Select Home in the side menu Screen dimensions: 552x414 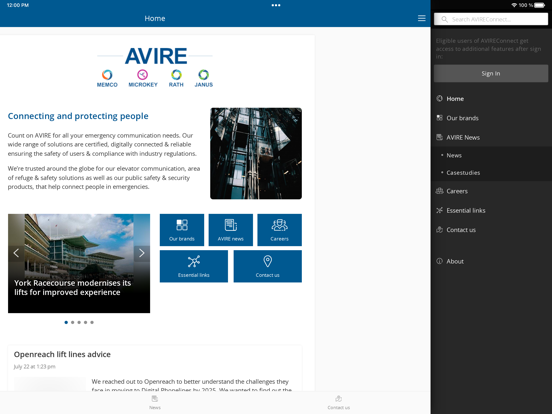(x=491, y=99)
